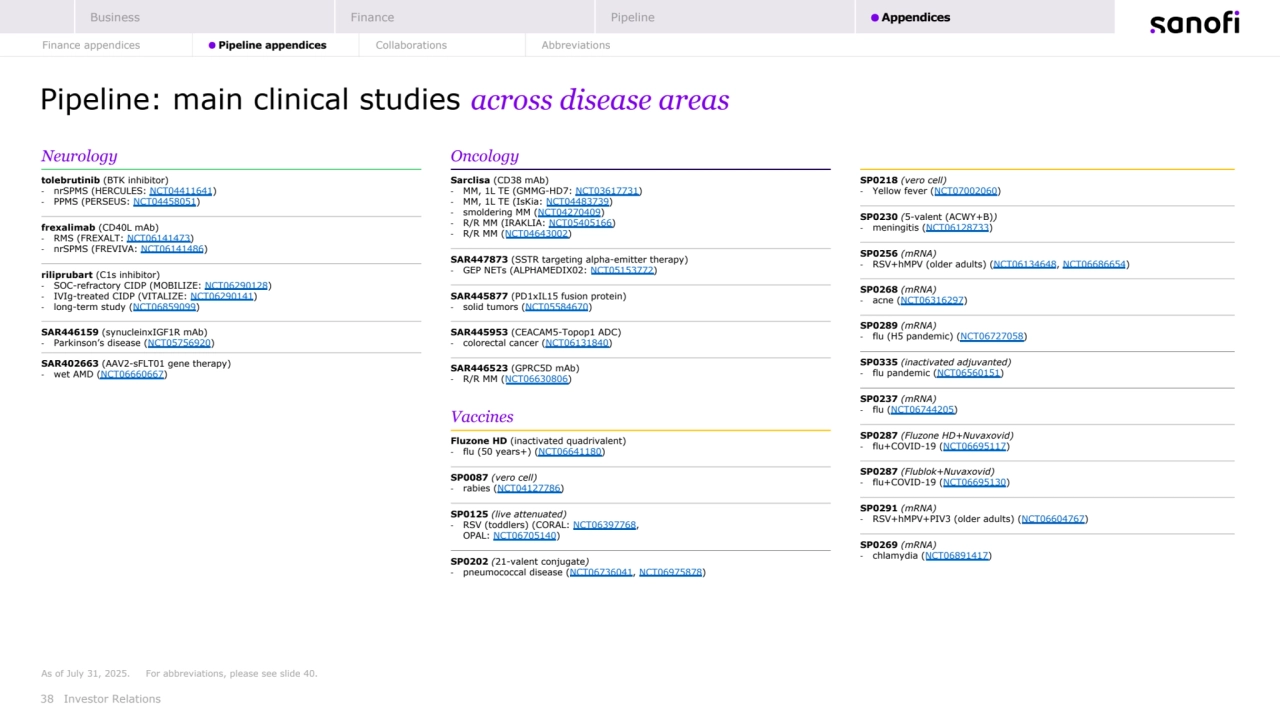1280x720 pixels.
Task: Open the Collaborations subsection
Action: coord(411,45)
